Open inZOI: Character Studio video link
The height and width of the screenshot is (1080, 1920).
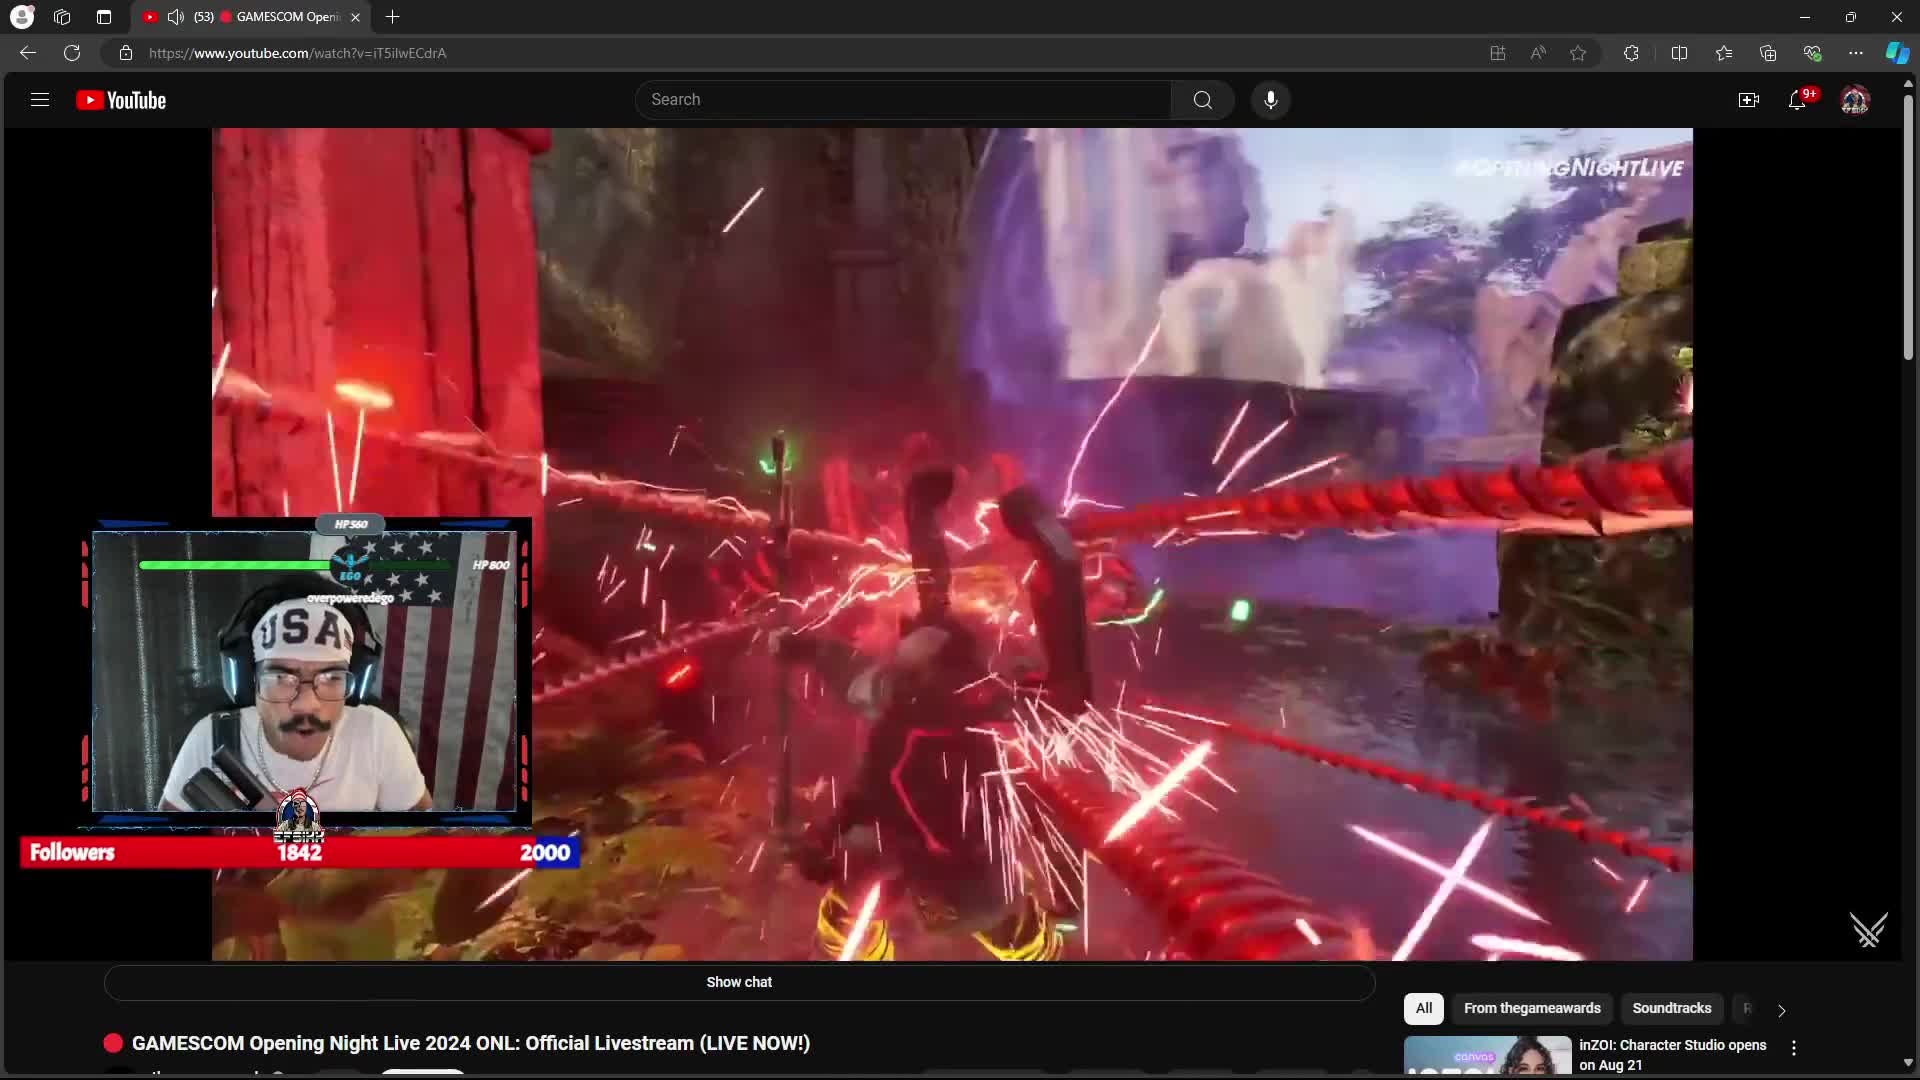1673,1054
